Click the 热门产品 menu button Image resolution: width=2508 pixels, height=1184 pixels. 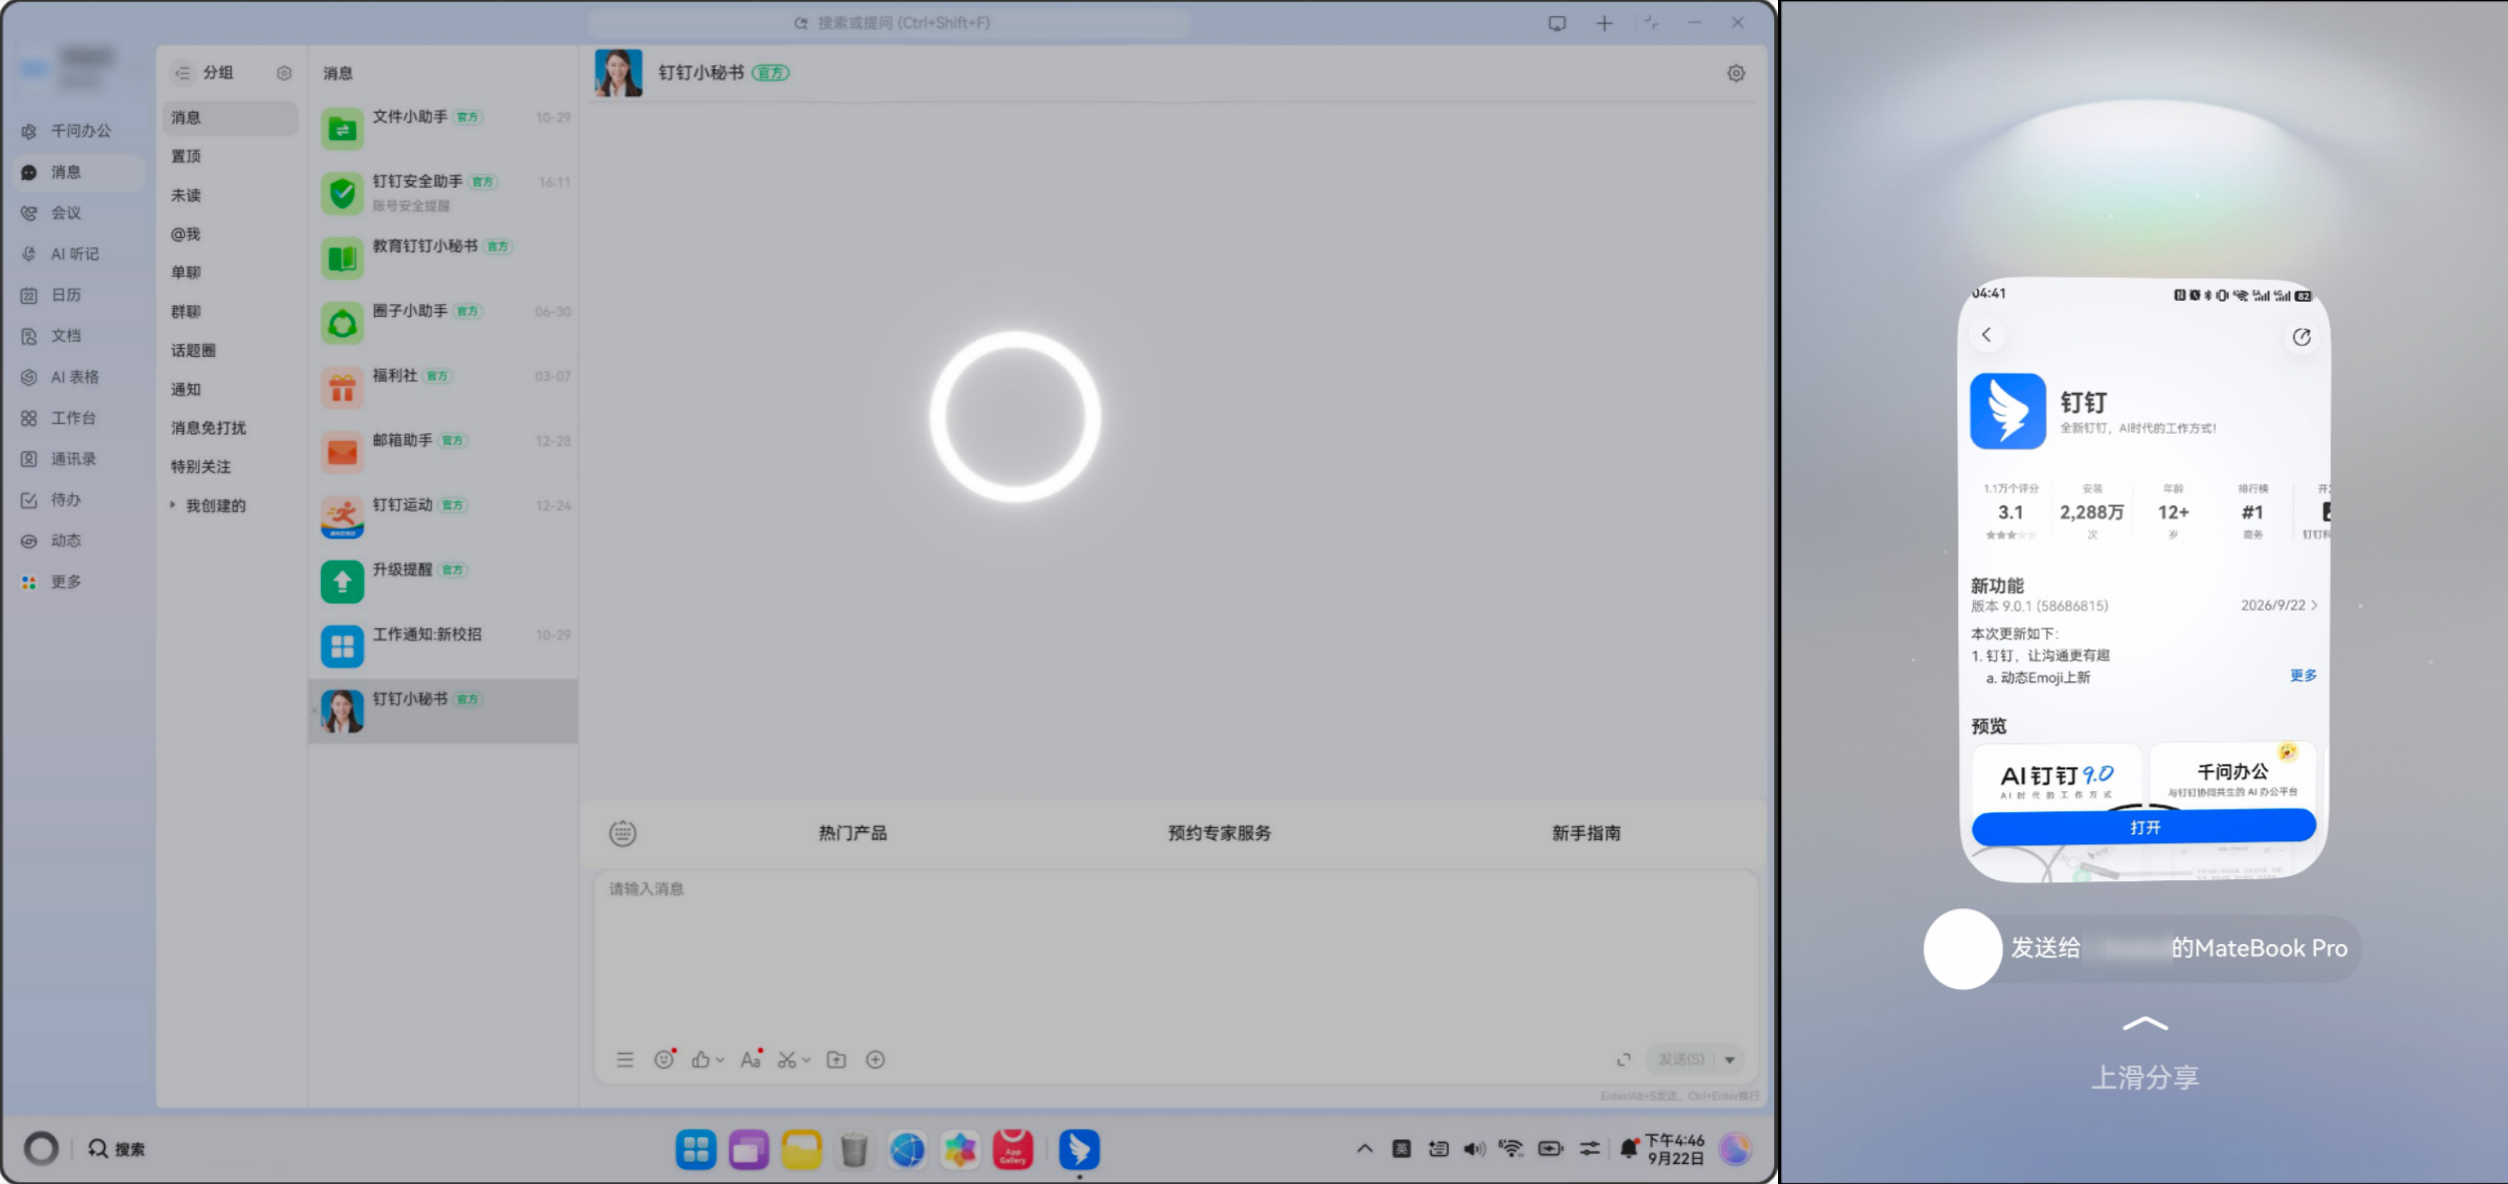(853, 833)
